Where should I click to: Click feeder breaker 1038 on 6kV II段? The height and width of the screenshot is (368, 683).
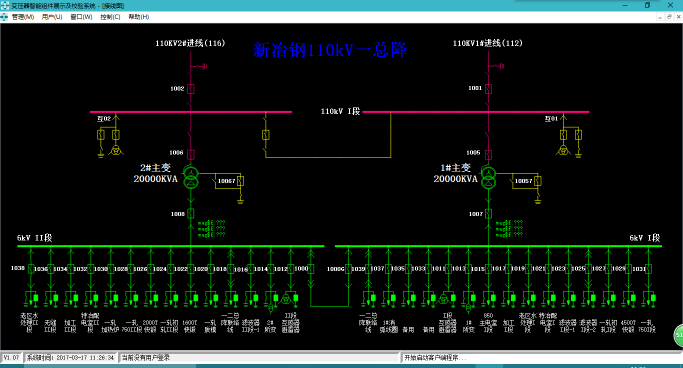pyautogui.click(x=31, y=269)
